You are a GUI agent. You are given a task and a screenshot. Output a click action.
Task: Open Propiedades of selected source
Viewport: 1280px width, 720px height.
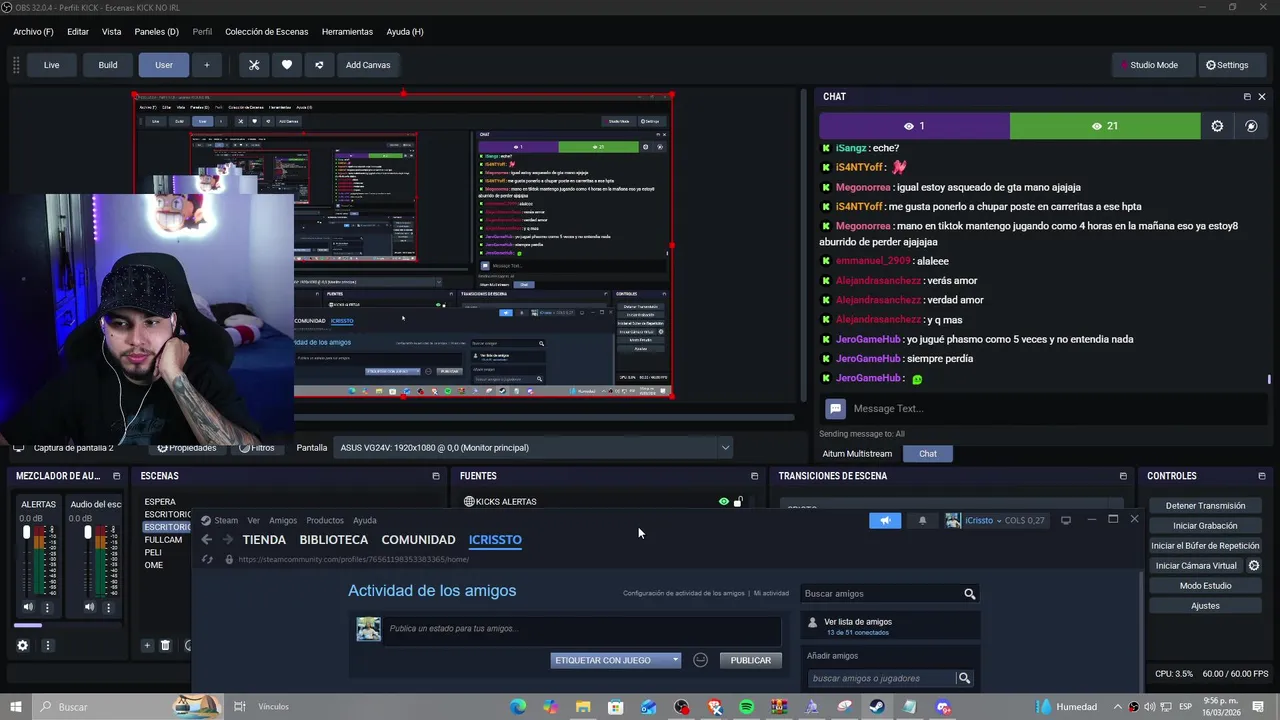pyautogui.click(x=187, y=448)
